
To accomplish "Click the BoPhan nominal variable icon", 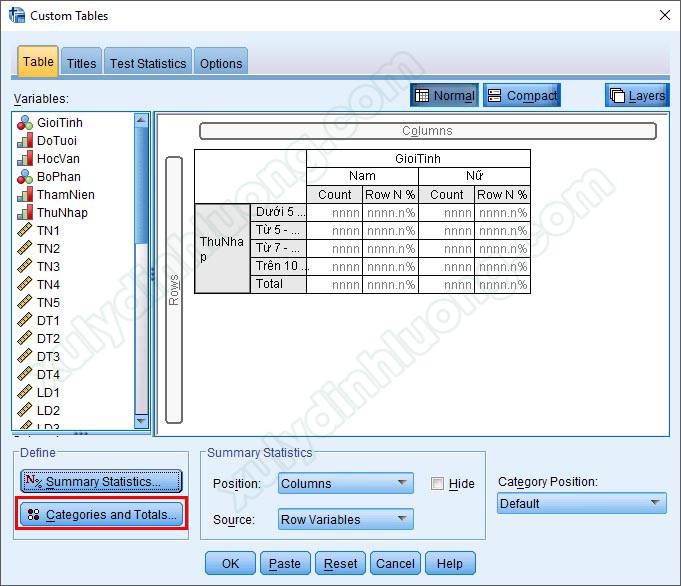I will (25, 177).
